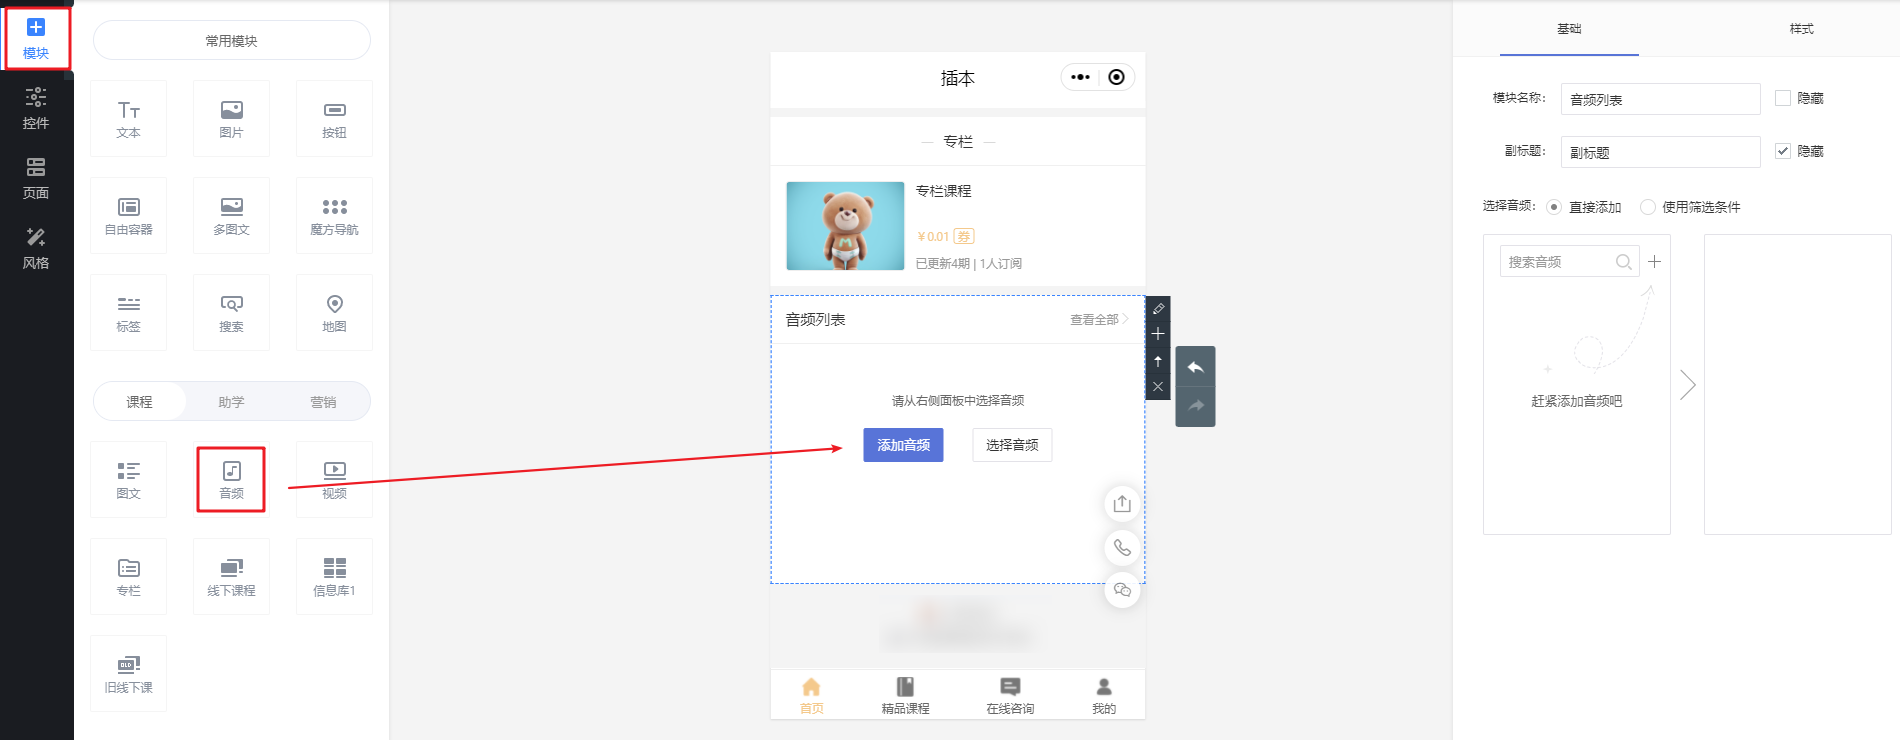This screenshot has width=1900, height=740.
Task: Select the 课程 module tab
Action: 139,402
